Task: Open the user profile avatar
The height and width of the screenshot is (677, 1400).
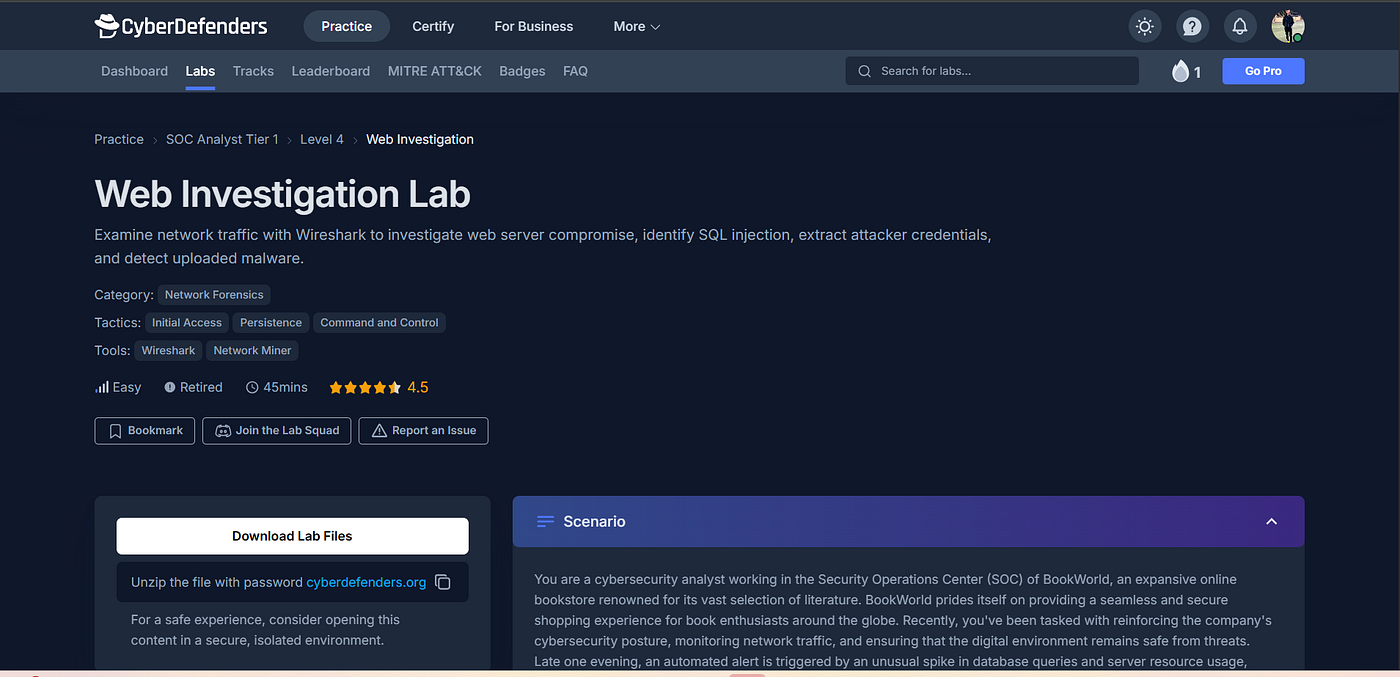Action: click(x=1288, y=26)
